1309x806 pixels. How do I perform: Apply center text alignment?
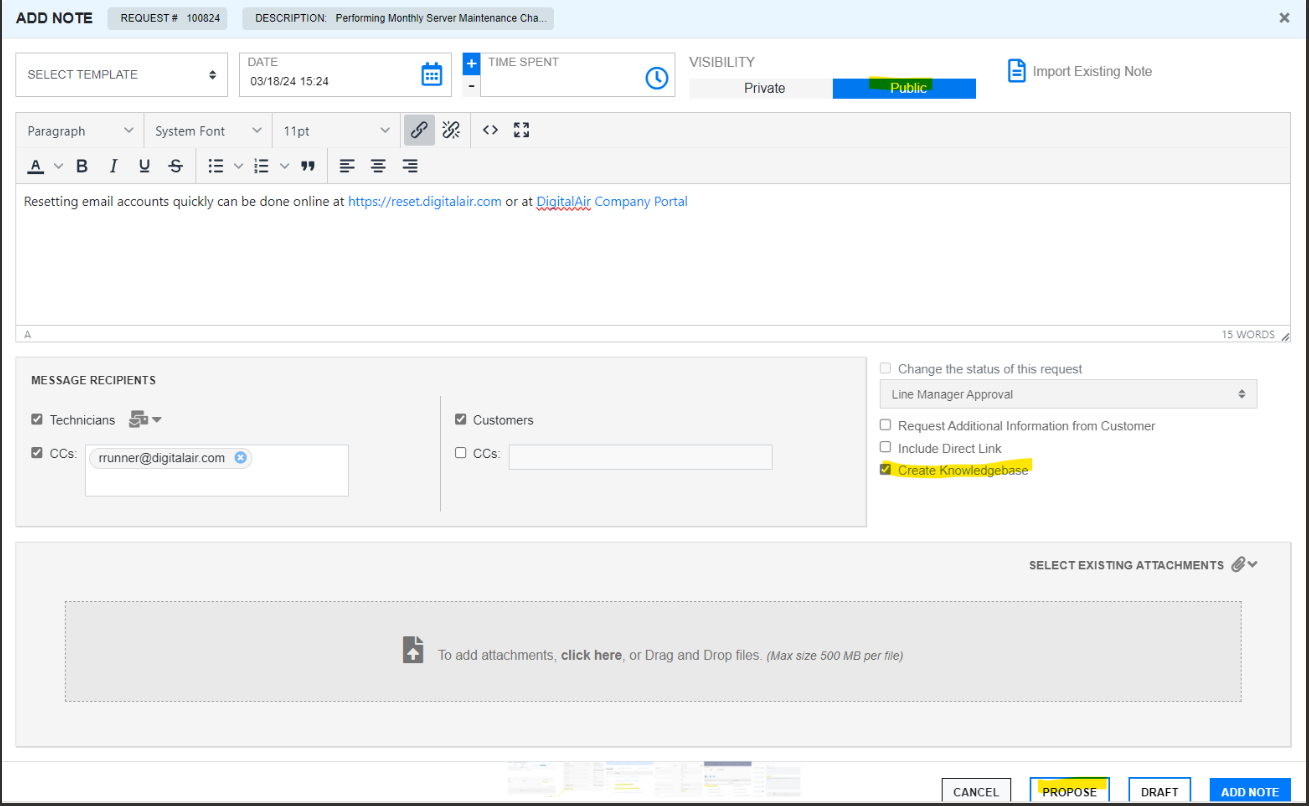pyautogui.click(x=378, y=165)
